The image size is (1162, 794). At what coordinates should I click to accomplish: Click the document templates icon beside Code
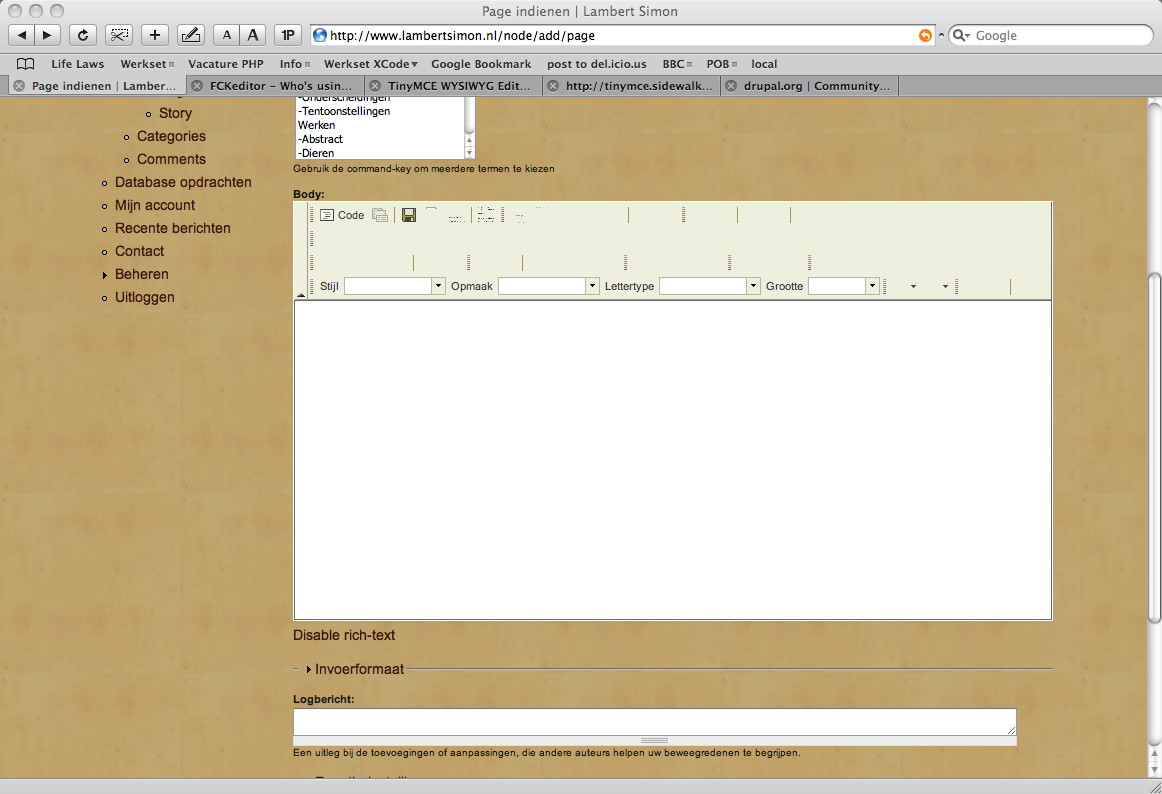point(380,215)
